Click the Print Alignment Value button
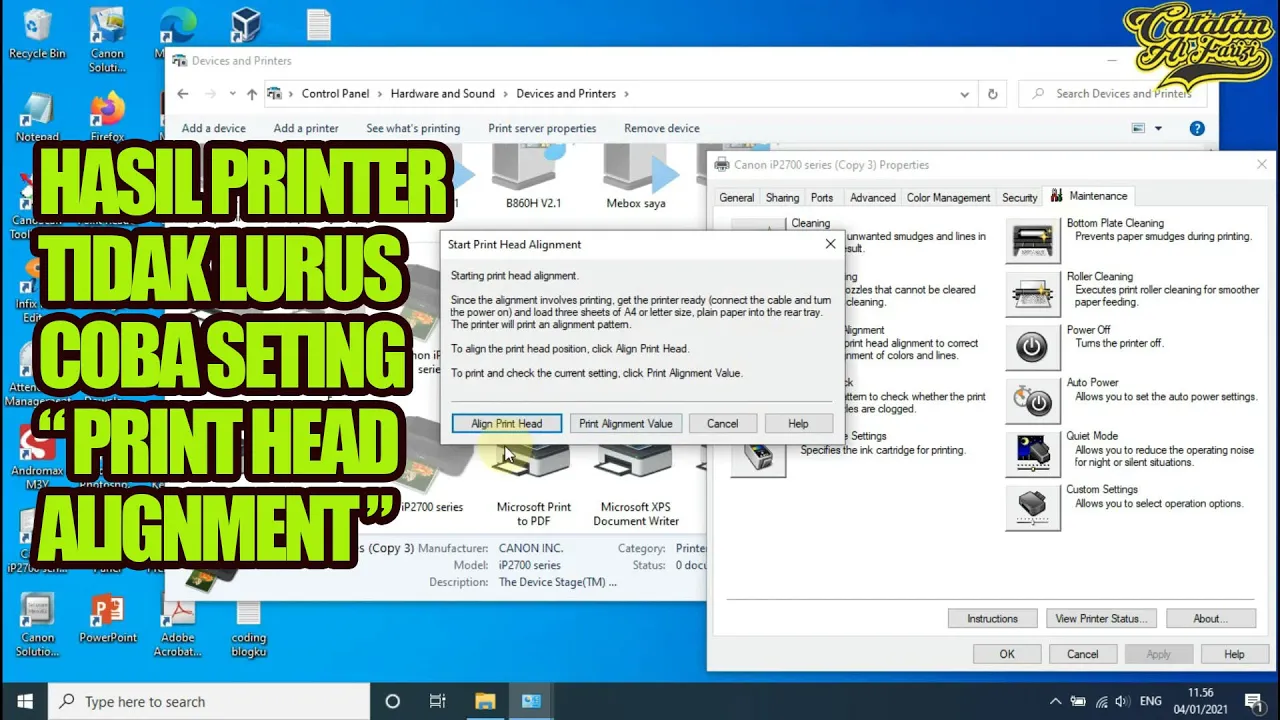Viewport: 1280px width, 720px height. [x=626, y=424]
